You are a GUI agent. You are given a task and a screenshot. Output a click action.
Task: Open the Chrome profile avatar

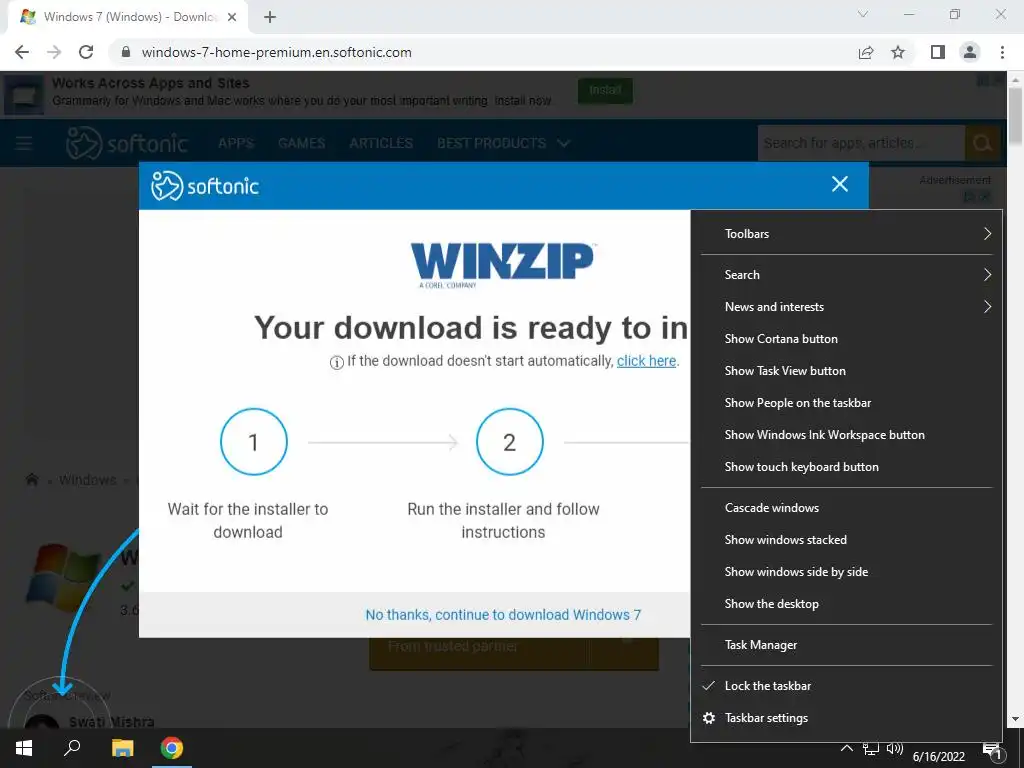pos(970,52)
